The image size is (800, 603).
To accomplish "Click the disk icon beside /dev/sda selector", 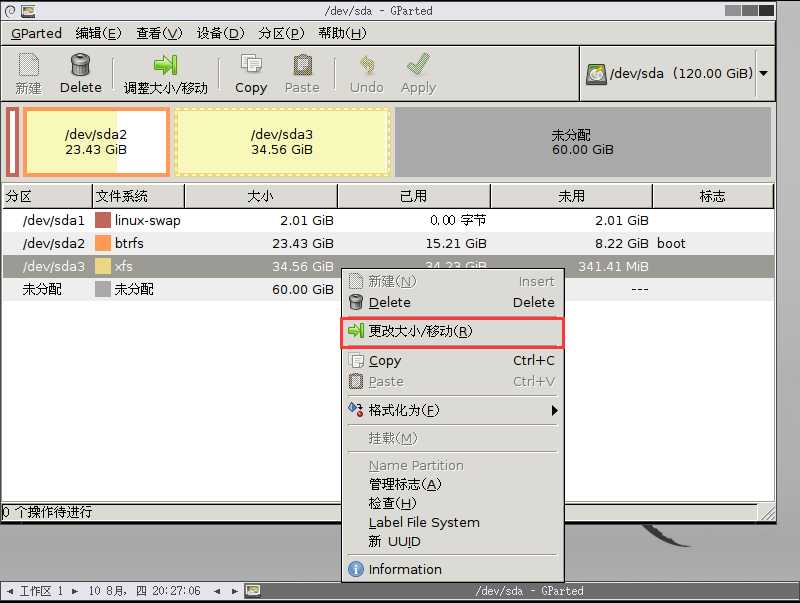I will tap(595, 74).
